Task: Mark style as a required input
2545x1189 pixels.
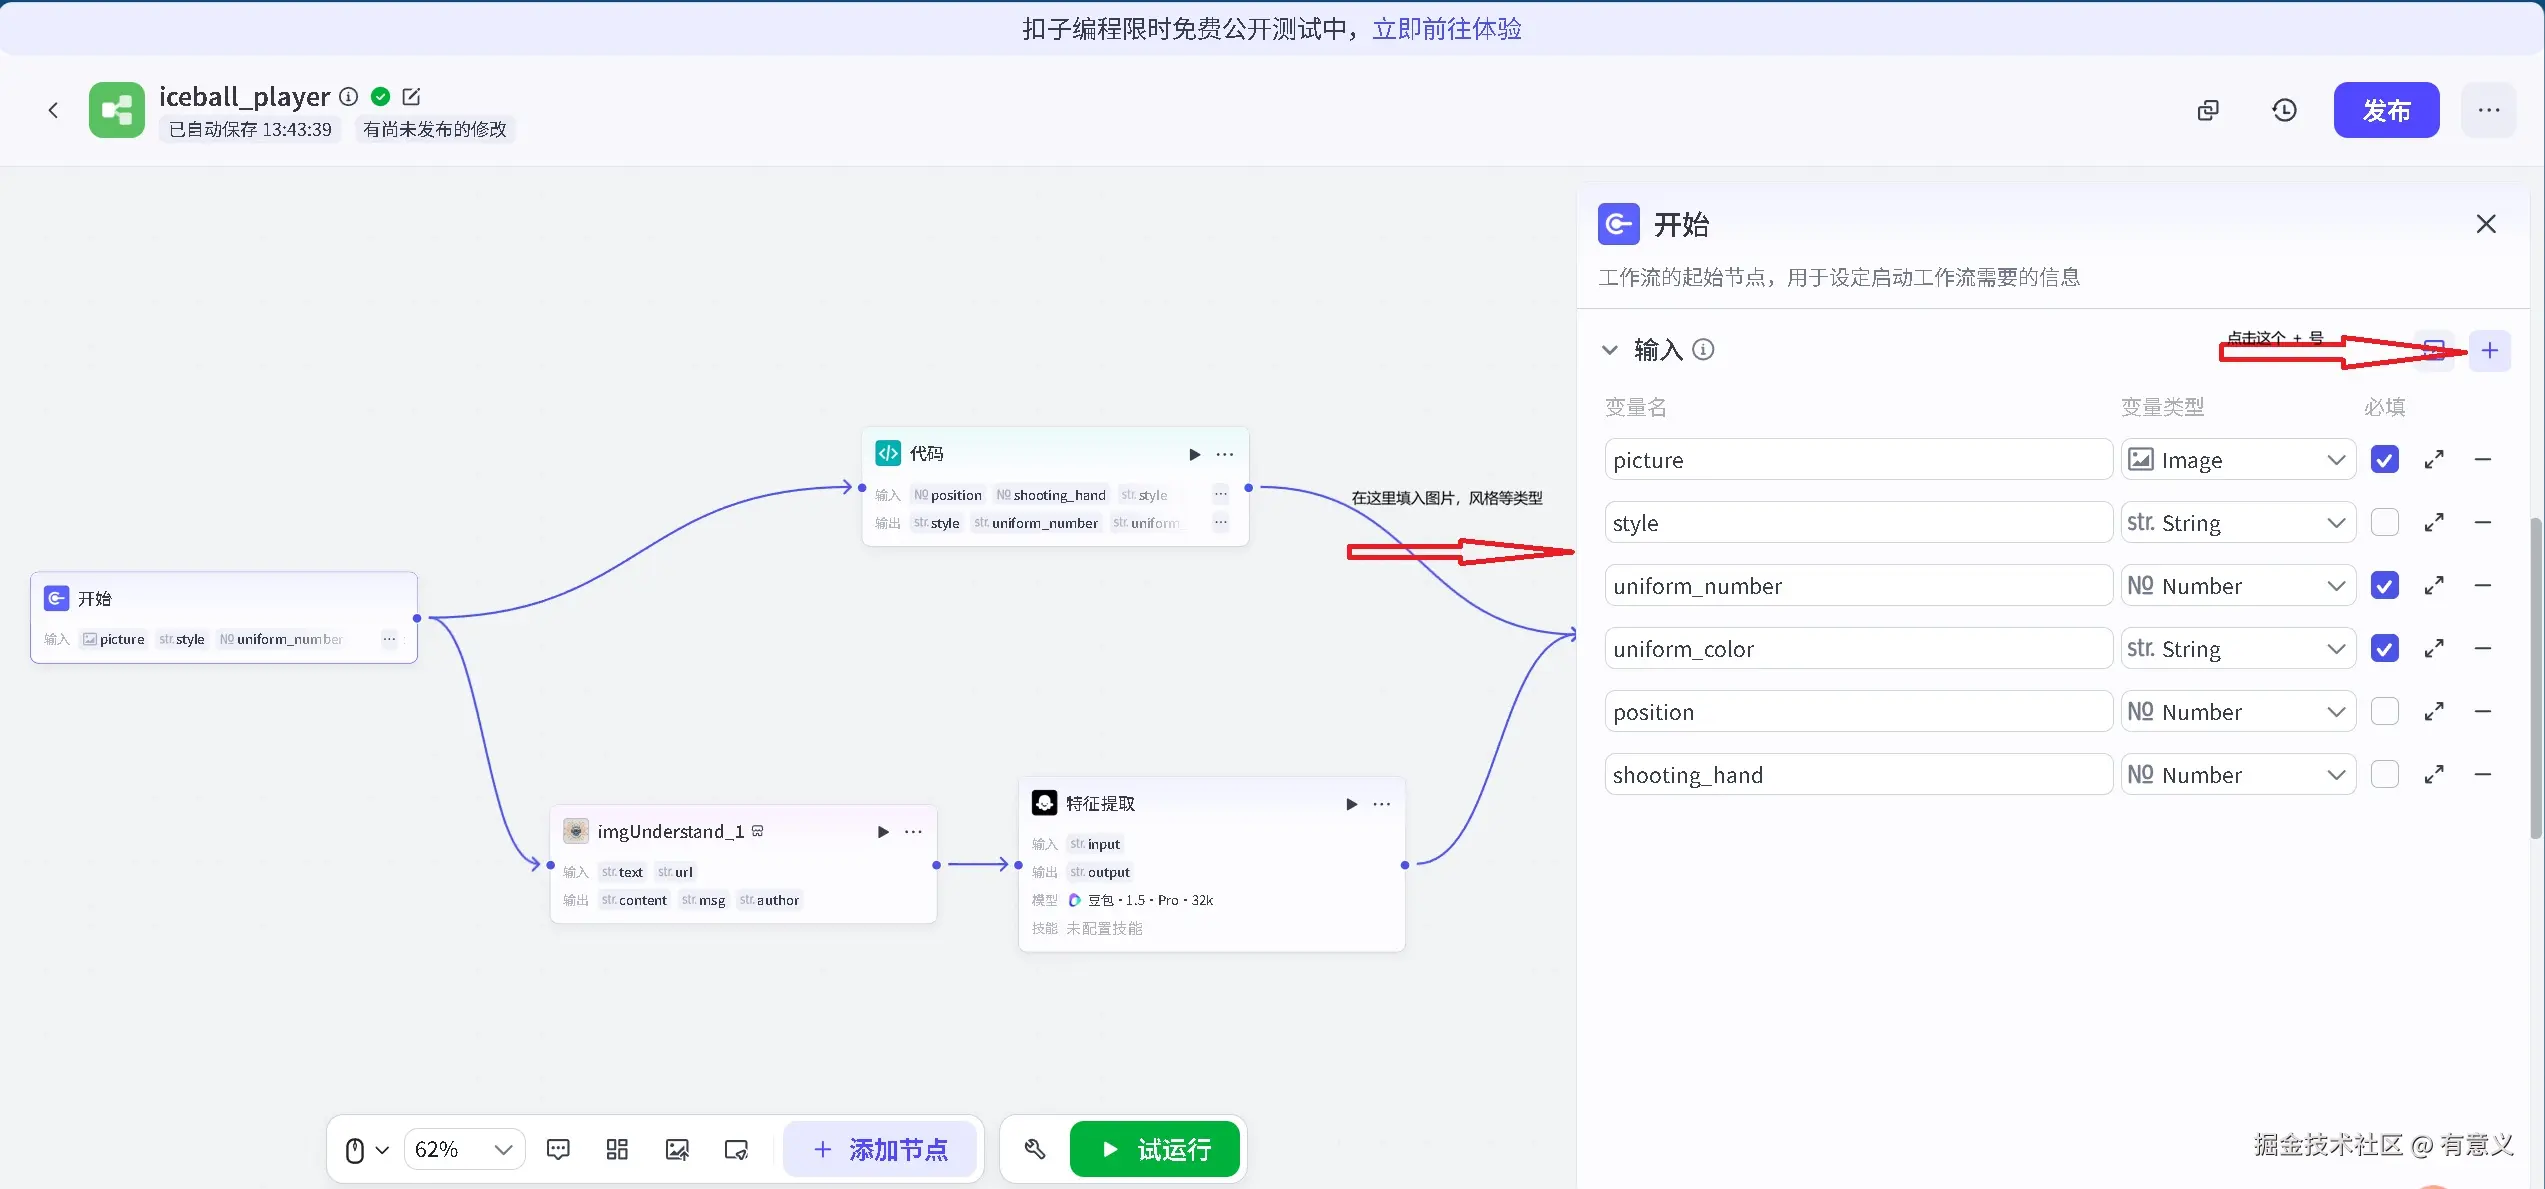Action: (x=2384, y=522)
